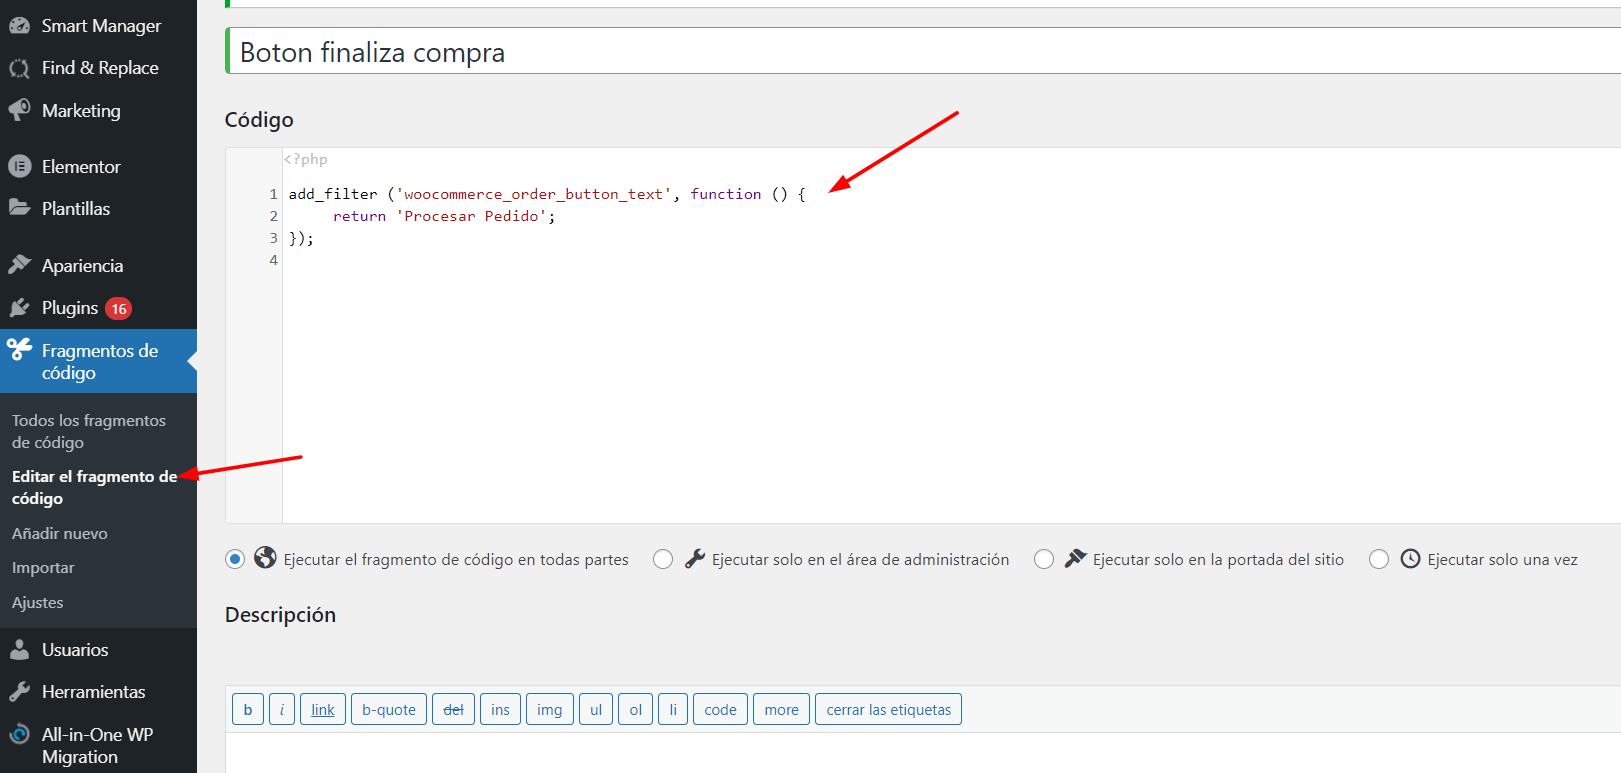Click 'cerrar las etiquetas' button
This screenshot has width=1621, height=773.
point(888,709)
